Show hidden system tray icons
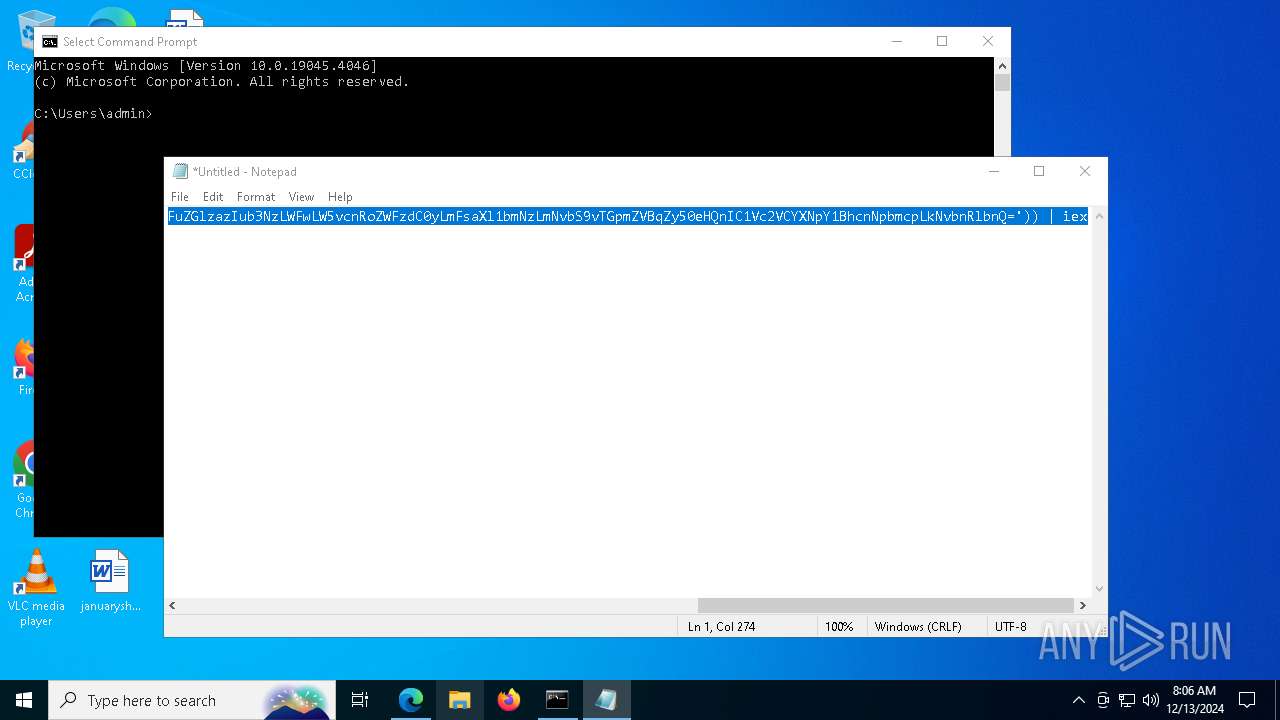Viewport: 1280px width, 720px height. [x=1078, y=700]
